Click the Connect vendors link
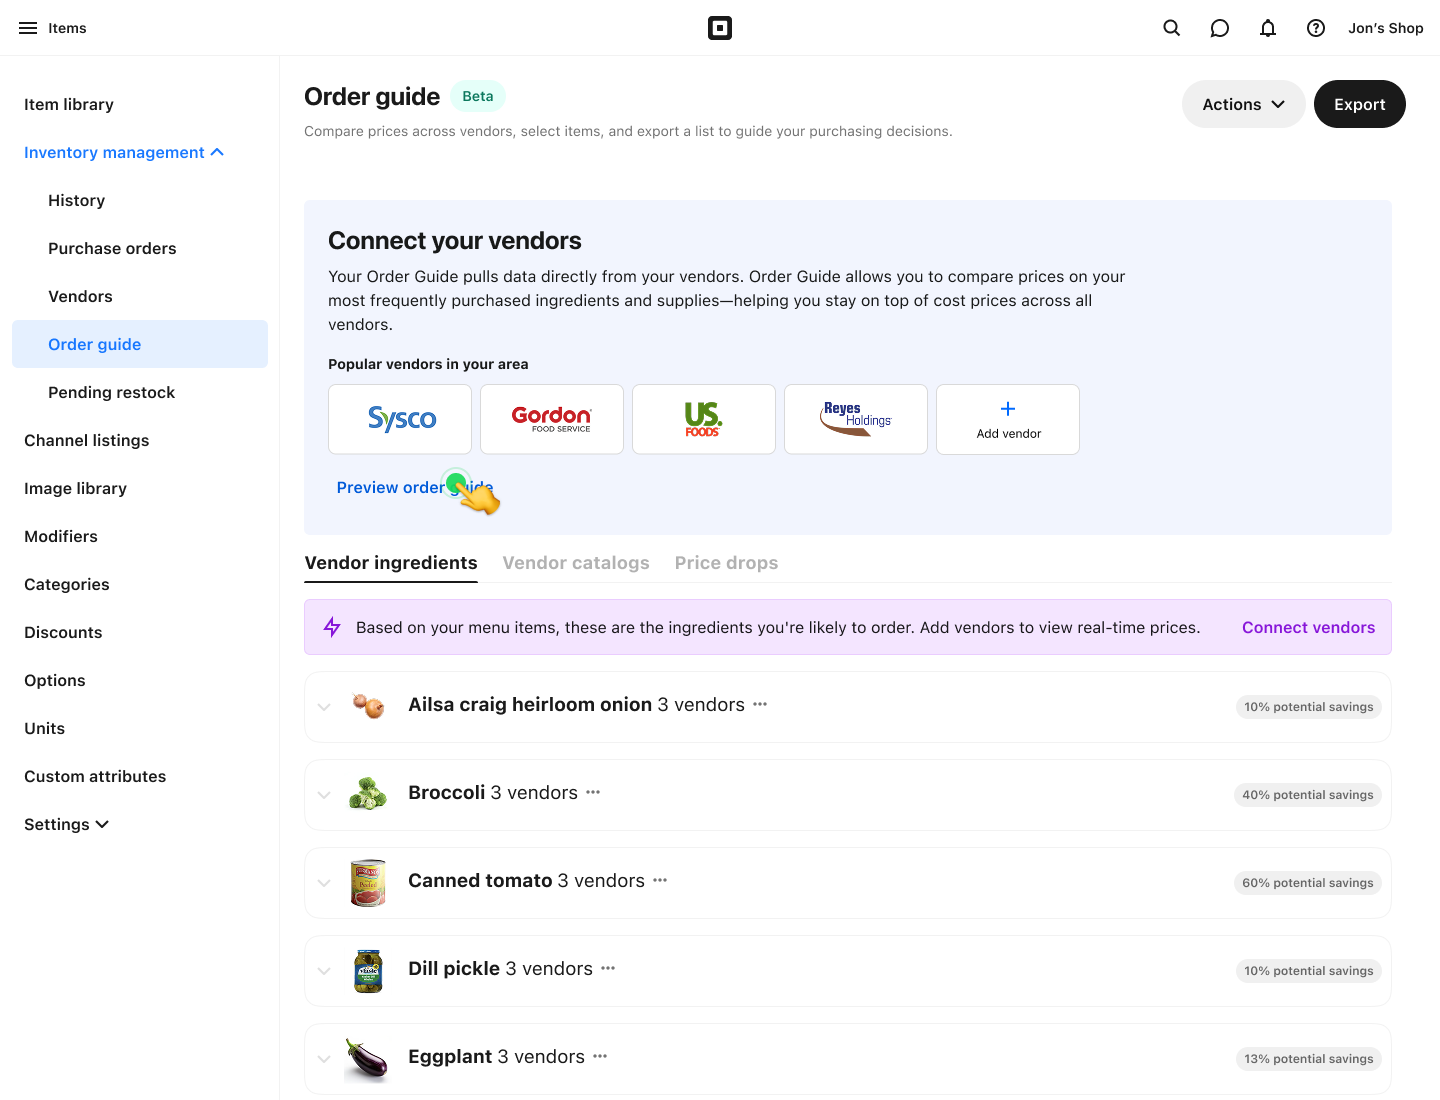Screen dimensions: 1440x1100 [1308, 627]
